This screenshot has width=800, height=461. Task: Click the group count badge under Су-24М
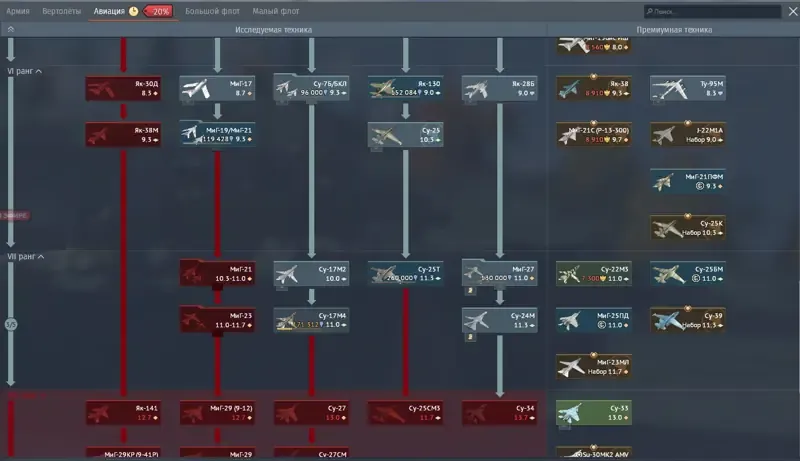[x=470, y=337]
